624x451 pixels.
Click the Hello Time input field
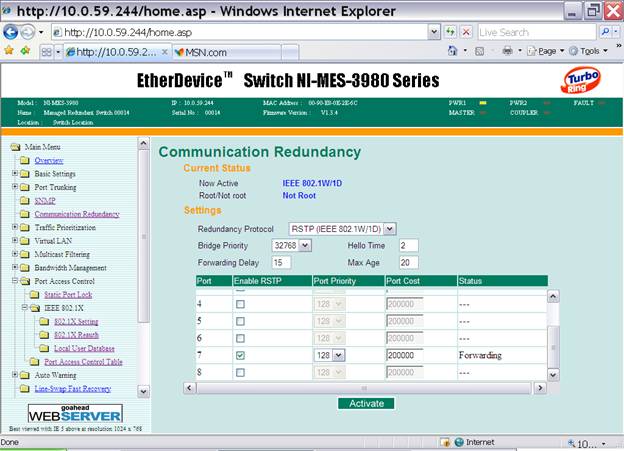pos(408,245)
